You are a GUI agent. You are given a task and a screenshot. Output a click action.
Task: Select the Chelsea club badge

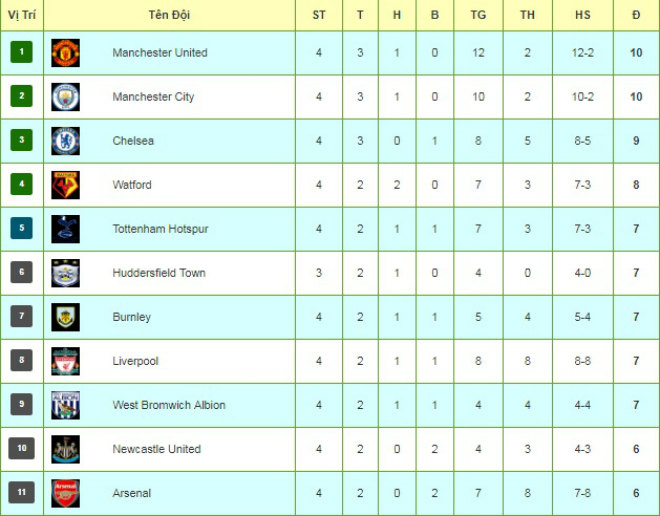(66, 141)
